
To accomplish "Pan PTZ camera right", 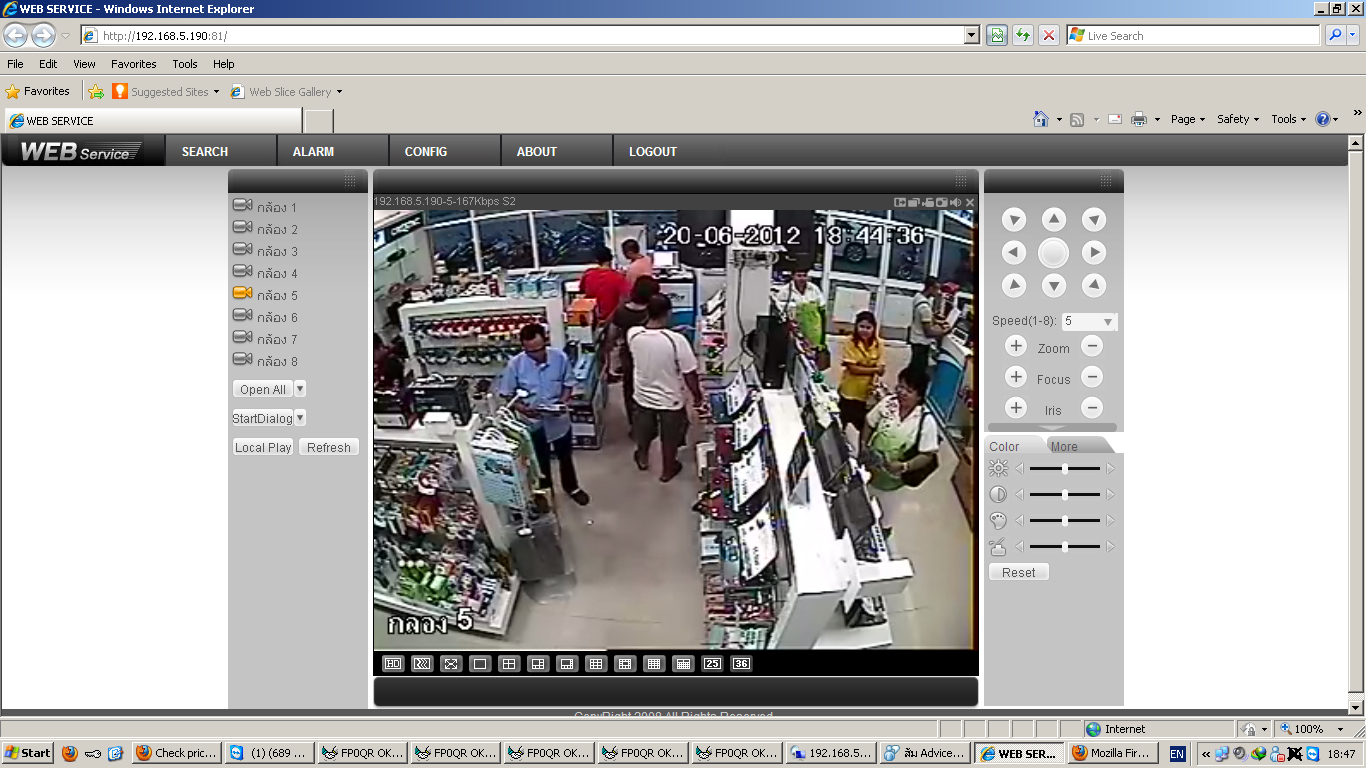I will (x=1094, y=253).
